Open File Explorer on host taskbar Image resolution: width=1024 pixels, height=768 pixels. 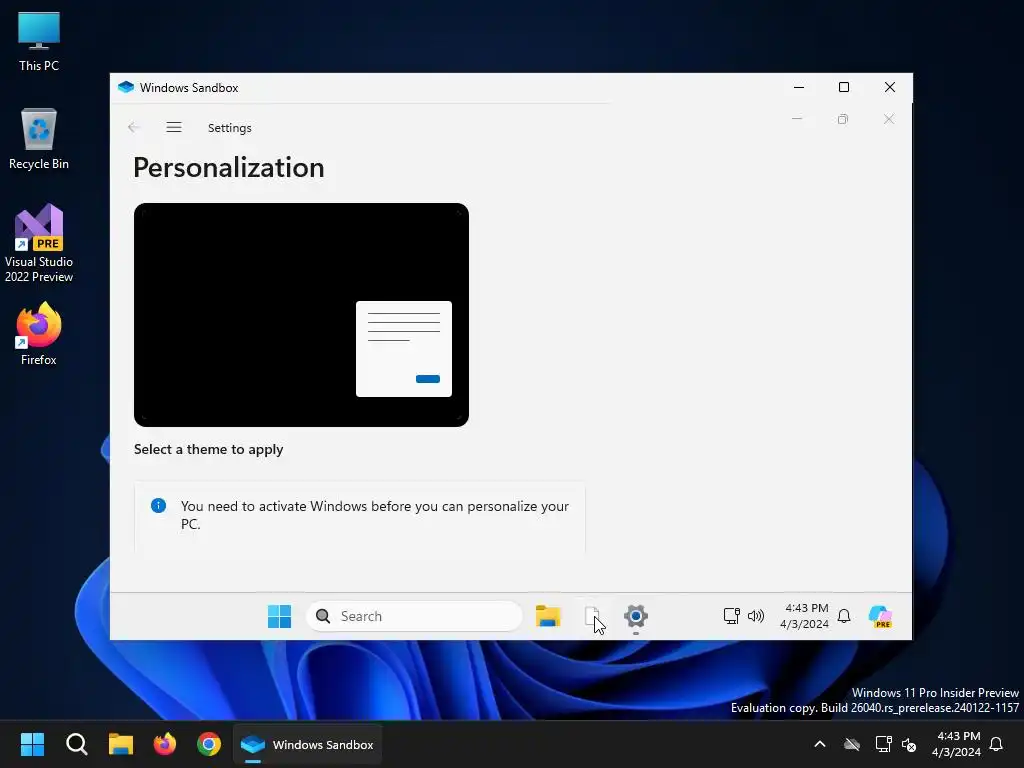coord(121,744)
